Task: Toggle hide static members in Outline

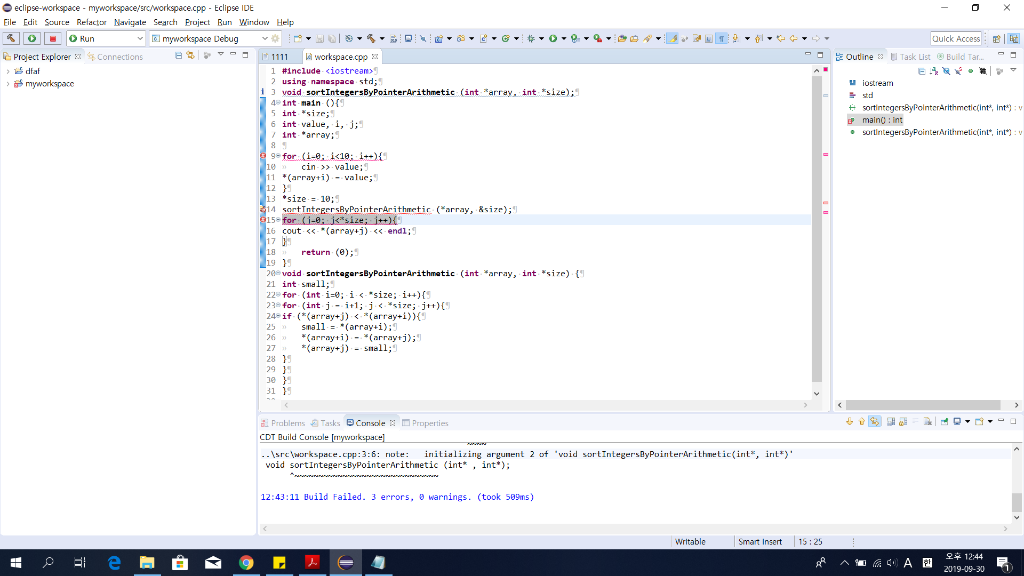Action: (958, 69)
